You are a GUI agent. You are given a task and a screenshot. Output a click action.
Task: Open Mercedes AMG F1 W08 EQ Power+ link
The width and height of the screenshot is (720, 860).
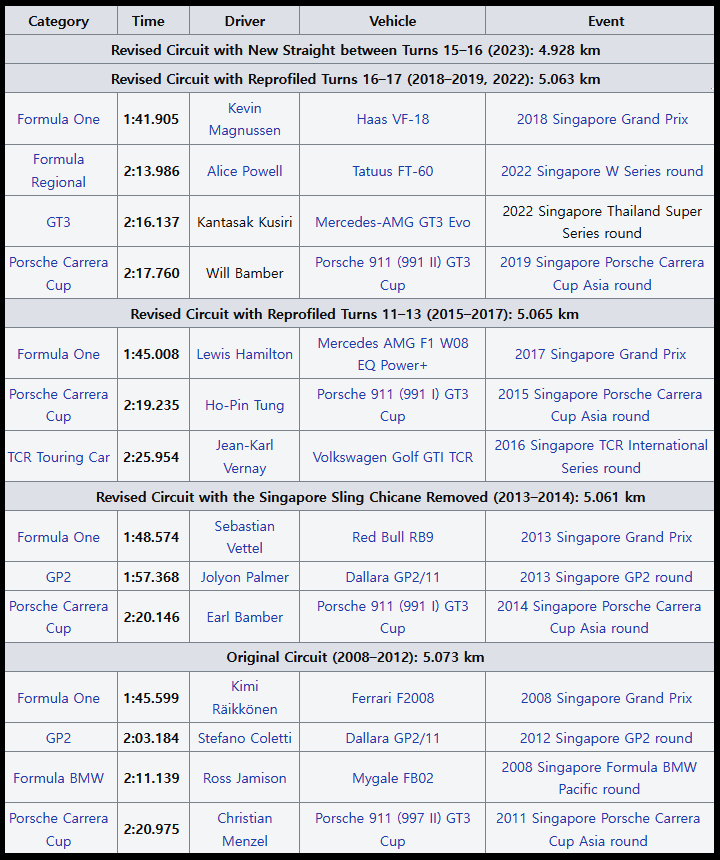(393, 354)
